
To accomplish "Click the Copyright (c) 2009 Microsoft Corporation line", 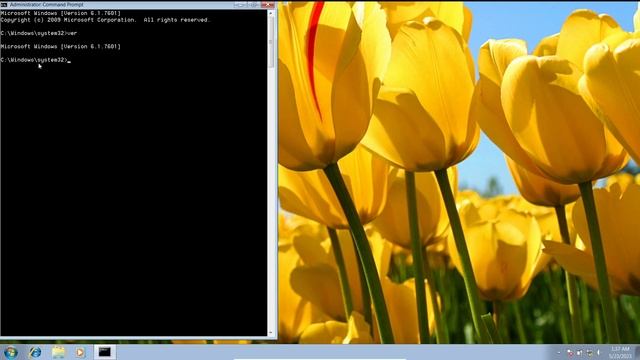I will (105, 20).
